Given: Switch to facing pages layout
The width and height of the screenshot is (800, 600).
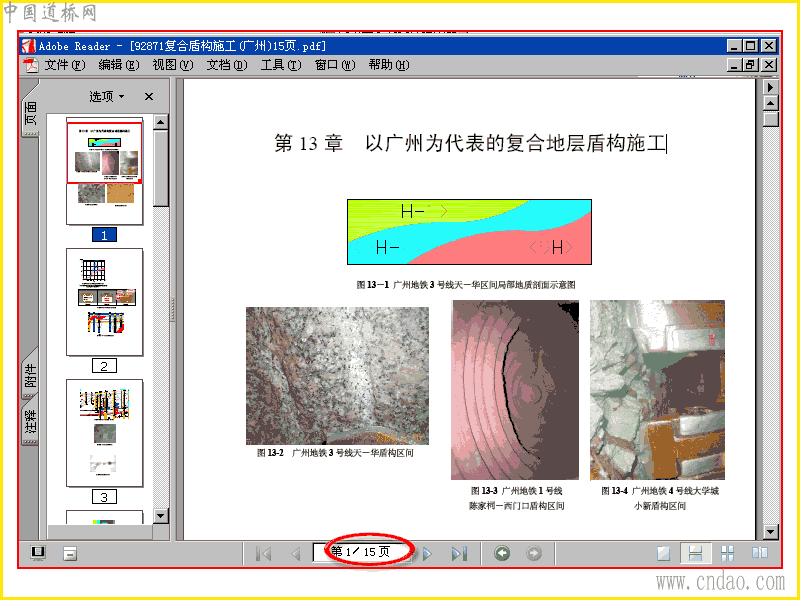Looking at the screenshot, I should [x=760, y=553].
